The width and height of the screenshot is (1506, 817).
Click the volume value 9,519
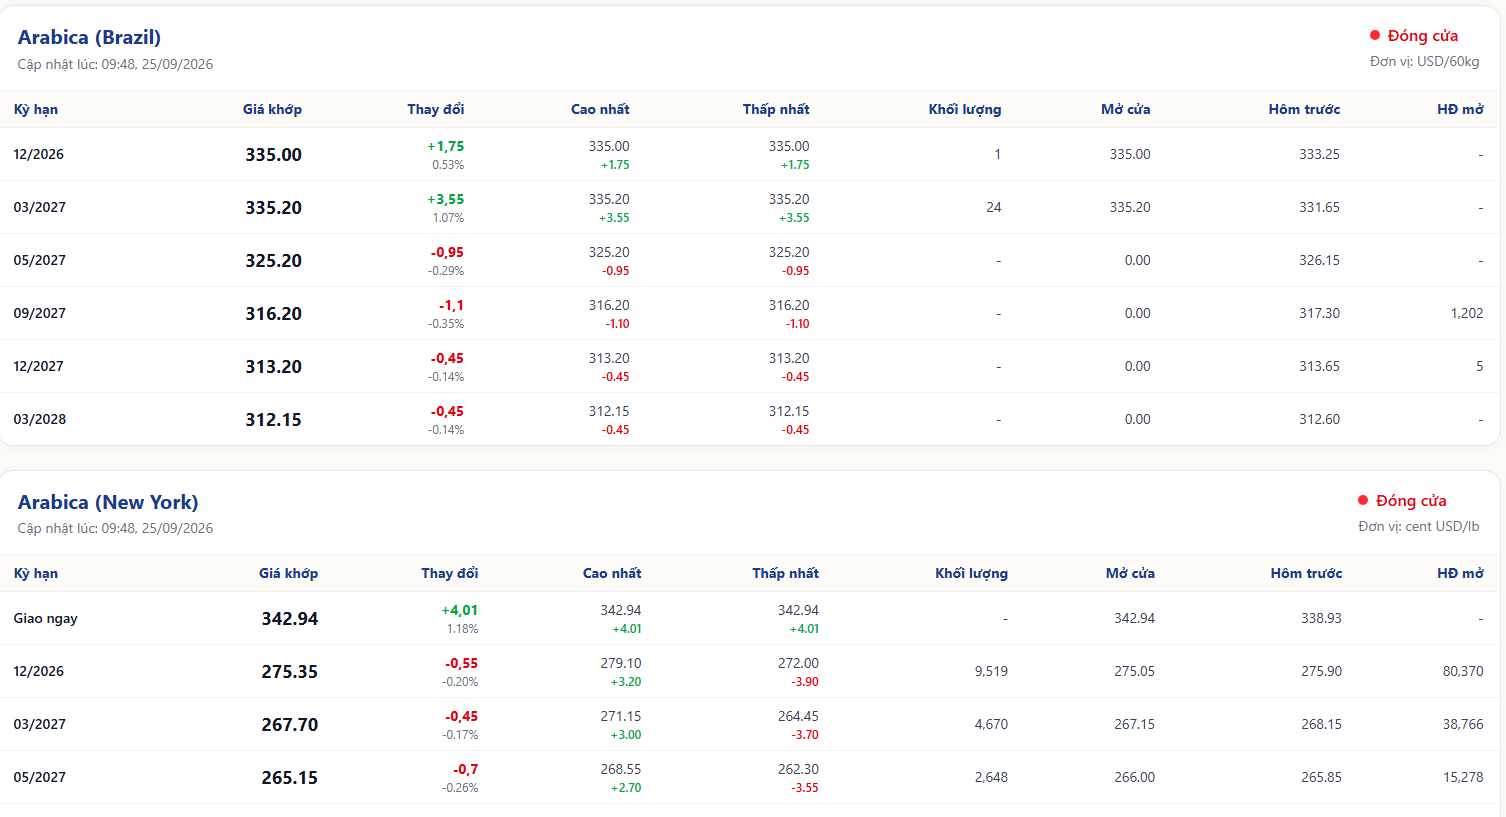pos(991,671)
